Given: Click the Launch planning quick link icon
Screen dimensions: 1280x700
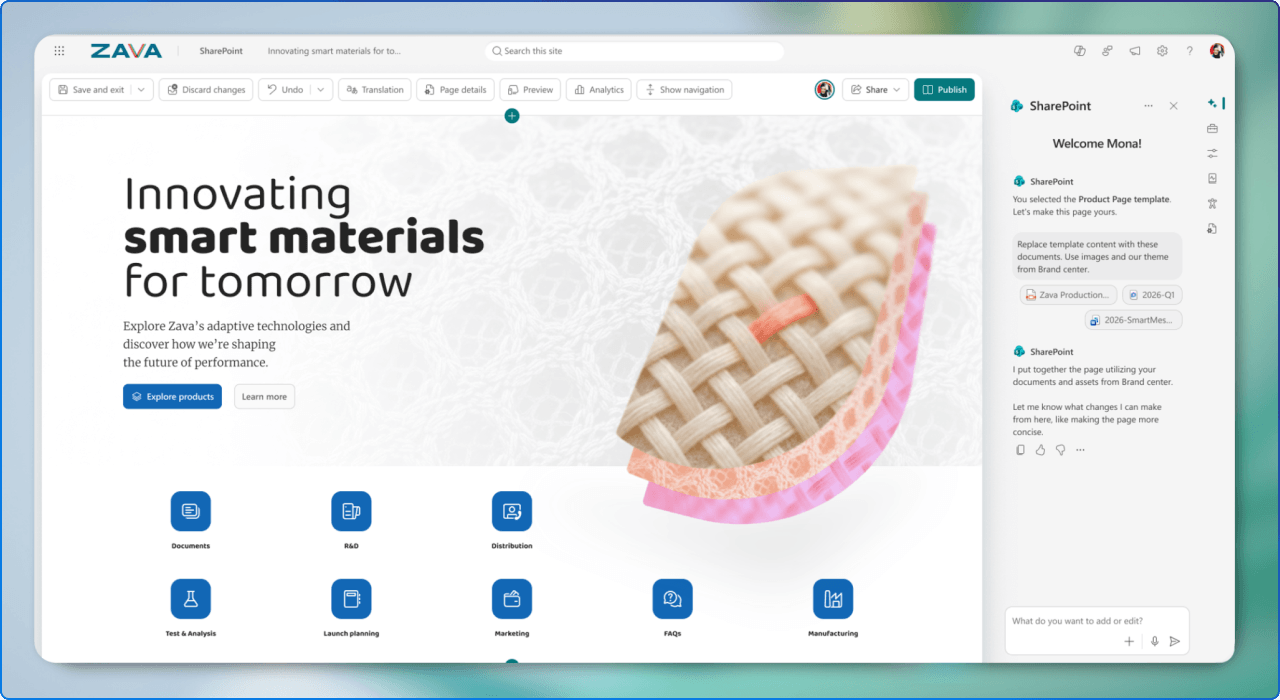Looking at the screenshot, I should (351, 599).
